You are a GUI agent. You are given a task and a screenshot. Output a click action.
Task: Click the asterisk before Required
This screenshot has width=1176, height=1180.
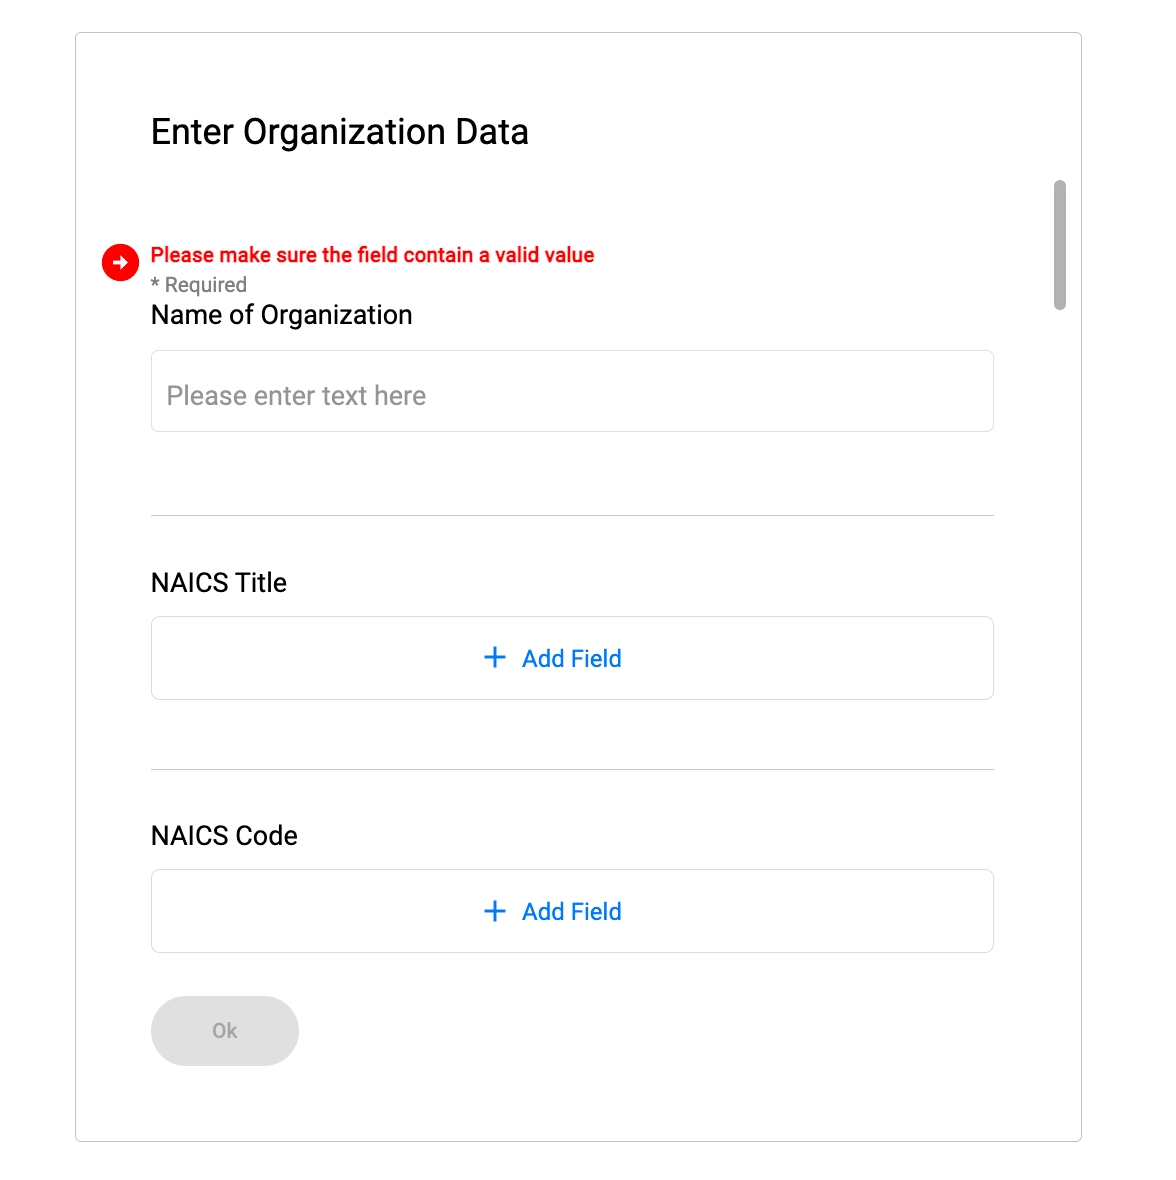tap(155, 284)
